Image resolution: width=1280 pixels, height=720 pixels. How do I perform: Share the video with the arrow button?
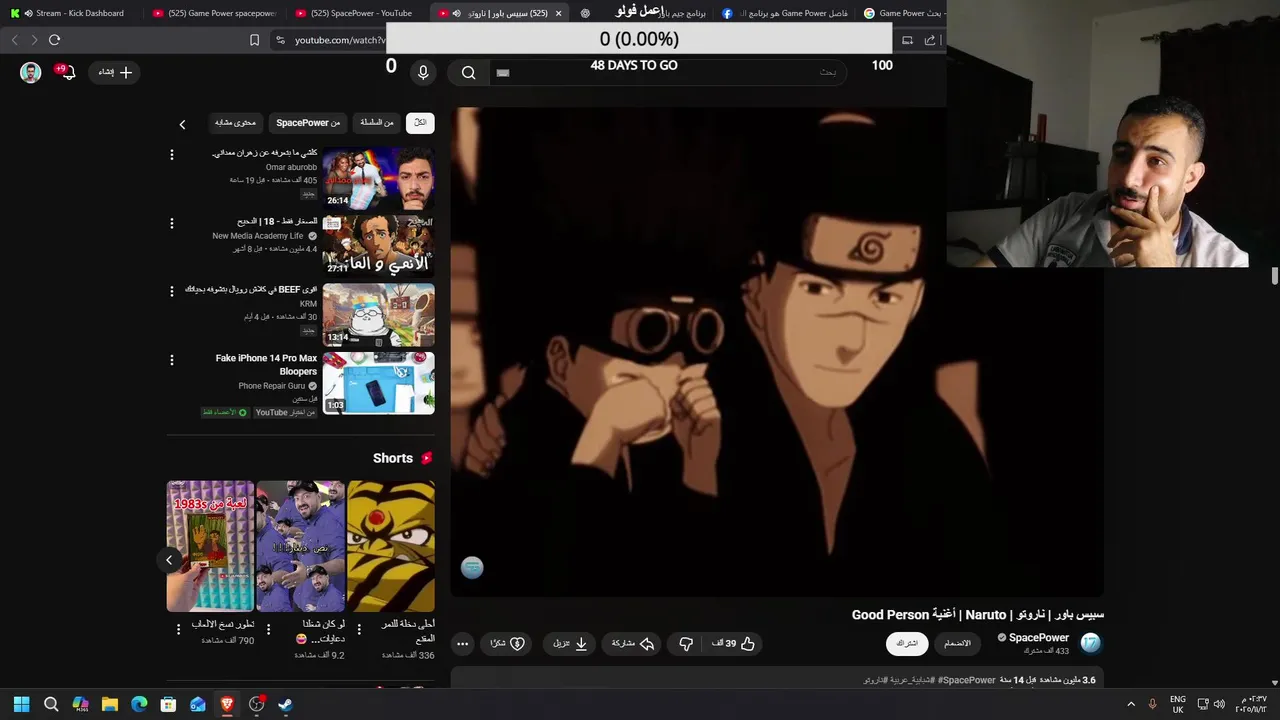pos(632,644)
